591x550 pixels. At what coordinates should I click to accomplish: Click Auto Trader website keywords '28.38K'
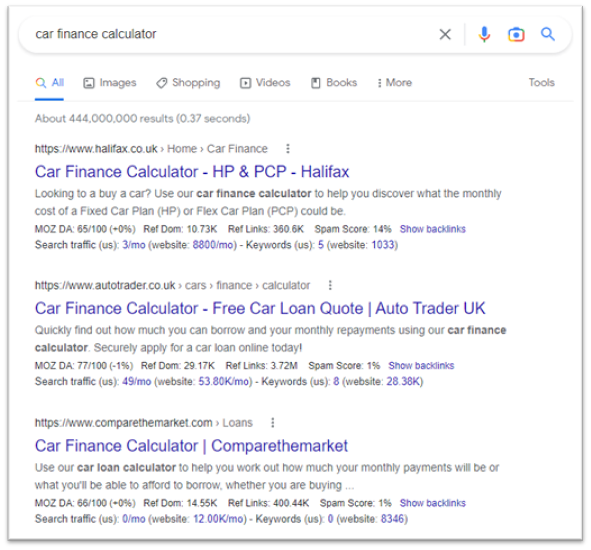point(403,381)
